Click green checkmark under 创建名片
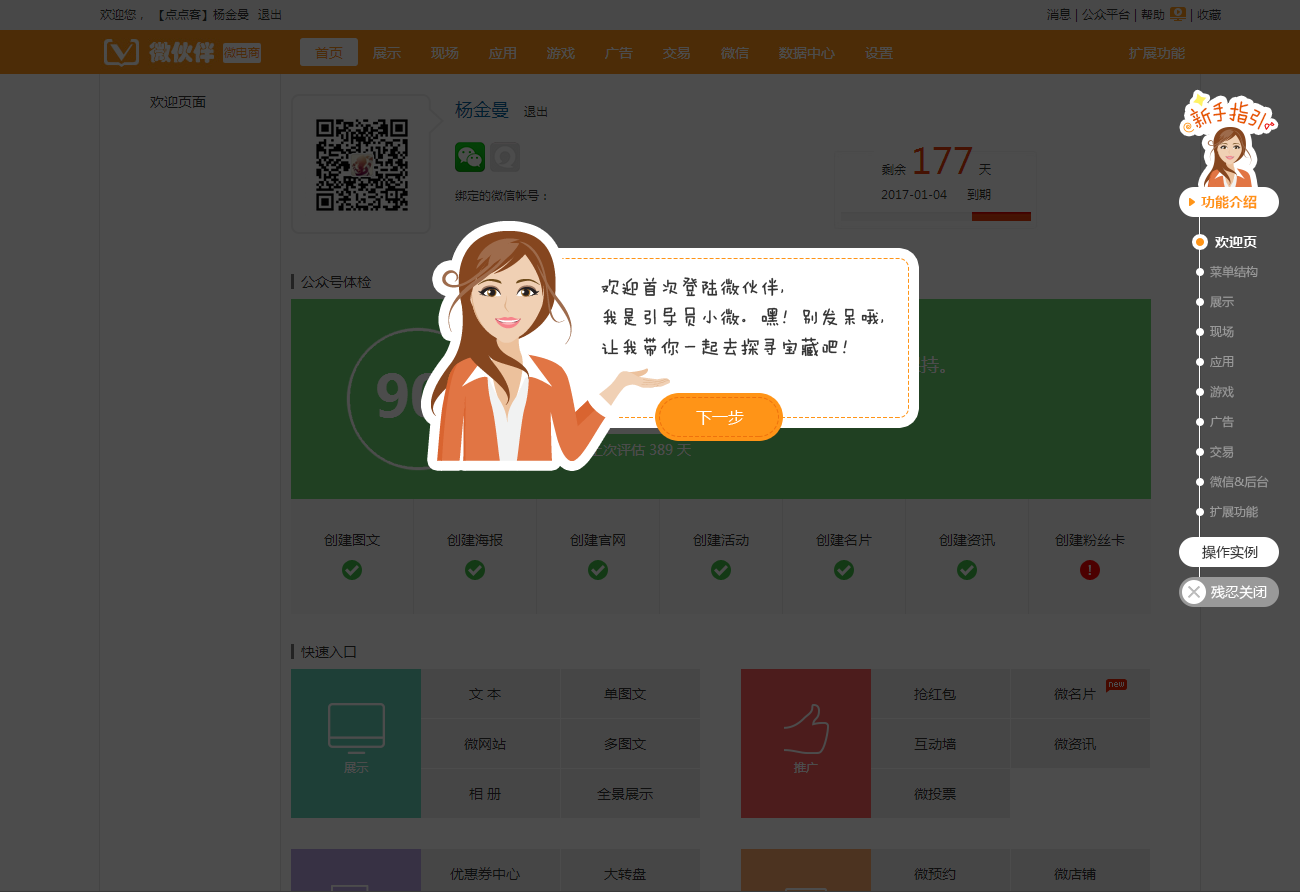This screenshot has width=1300, height=892. point(844,570)
